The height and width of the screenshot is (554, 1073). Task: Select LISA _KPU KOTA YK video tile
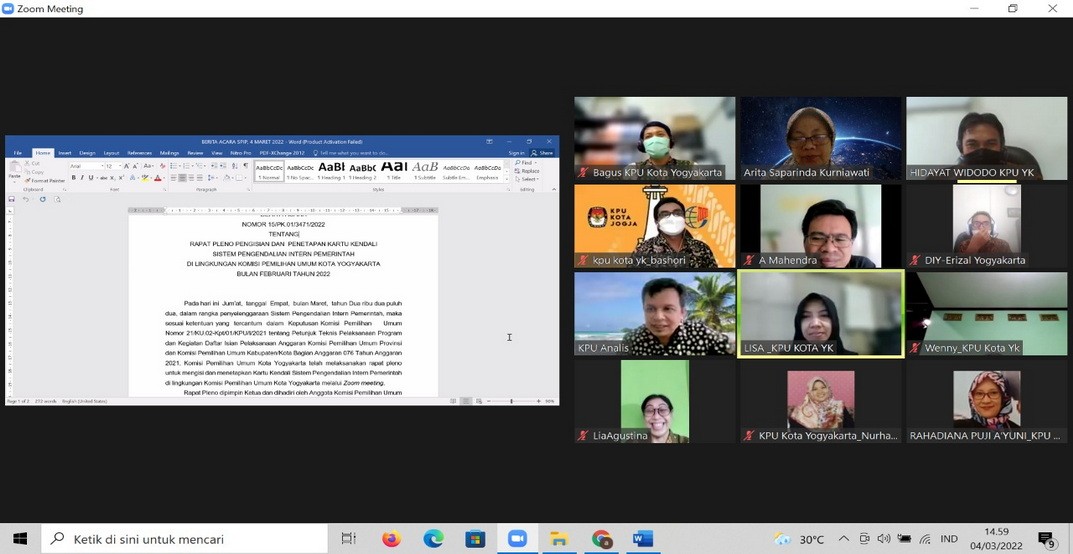(x=820, y=314)
